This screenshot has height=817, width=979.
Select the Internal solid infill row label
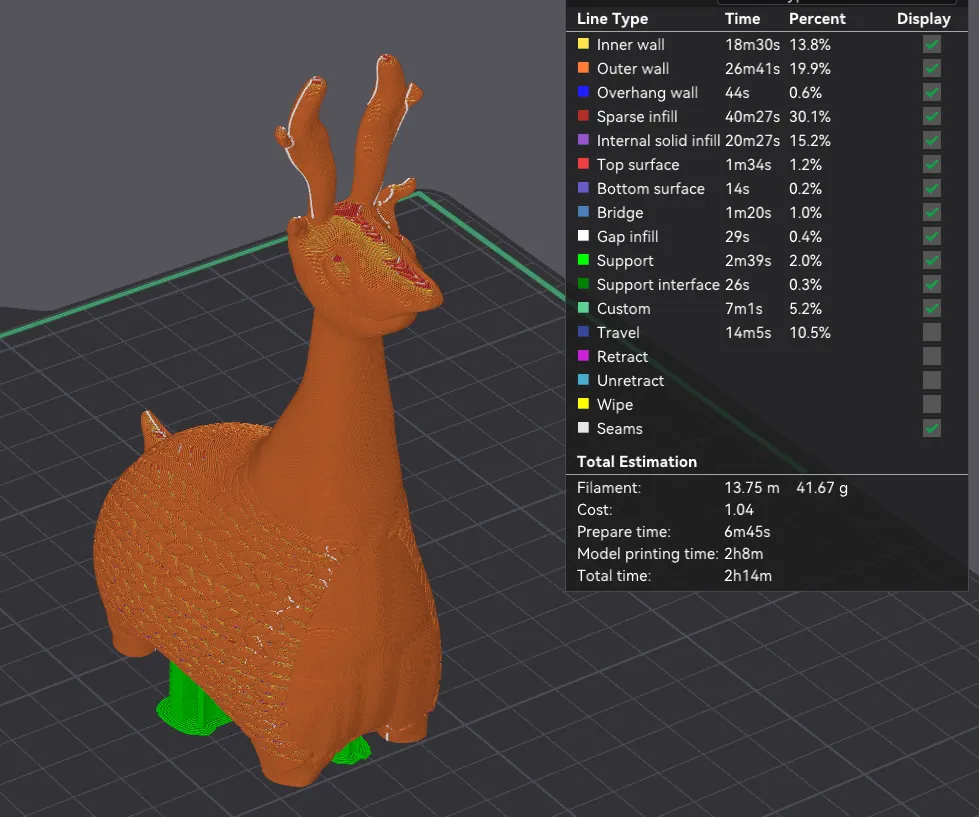658,140
